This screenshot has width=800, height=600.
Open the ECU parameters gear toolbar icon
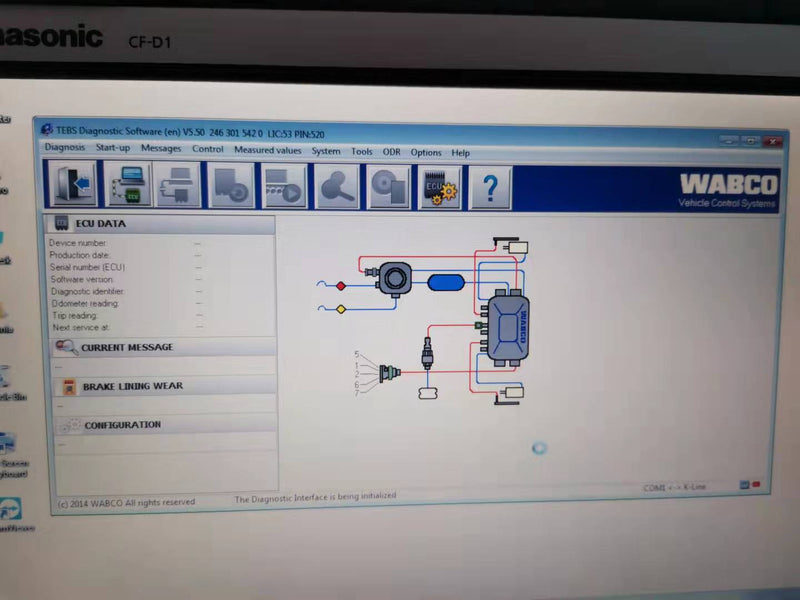pyautogui.click(x=437, y=185)
